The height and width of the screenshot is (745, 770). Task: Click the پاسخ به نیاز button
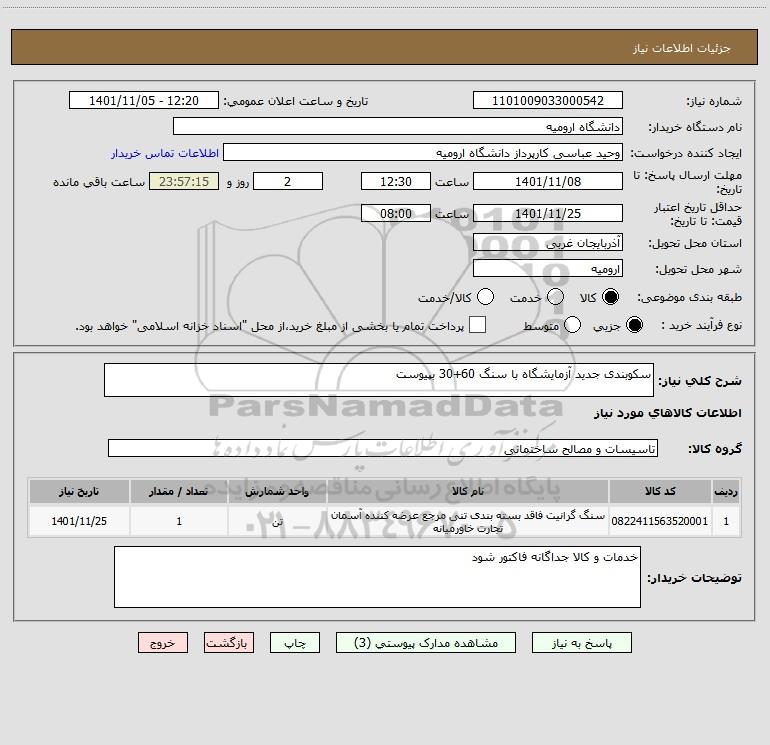[x=582, y=643]
